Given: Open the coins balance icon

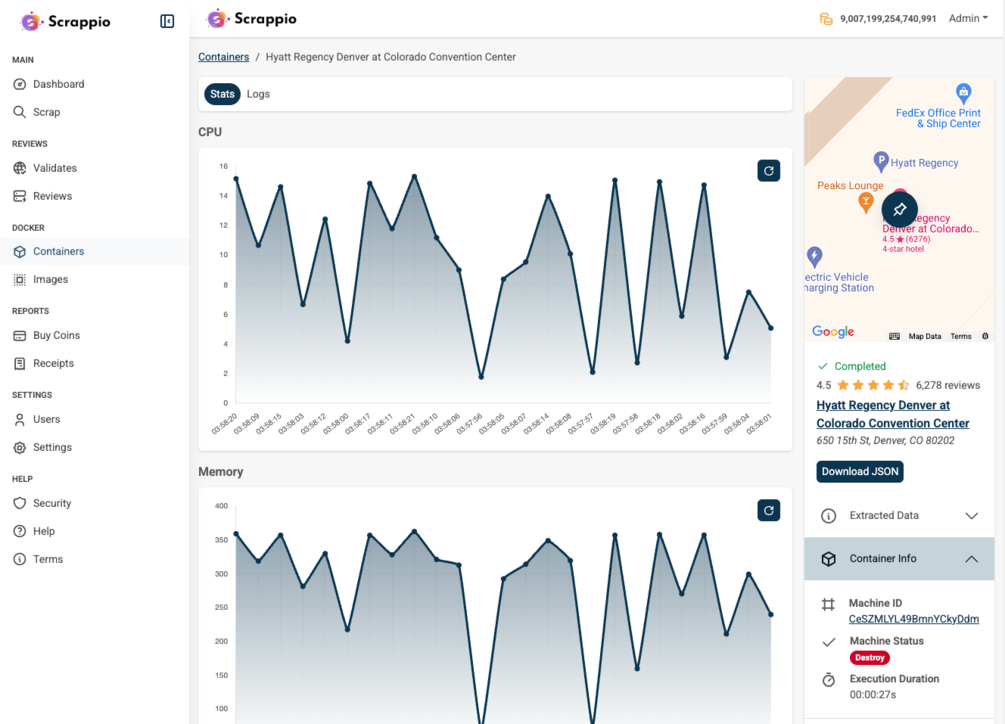Looking at the screenshot, I should 826,19.
